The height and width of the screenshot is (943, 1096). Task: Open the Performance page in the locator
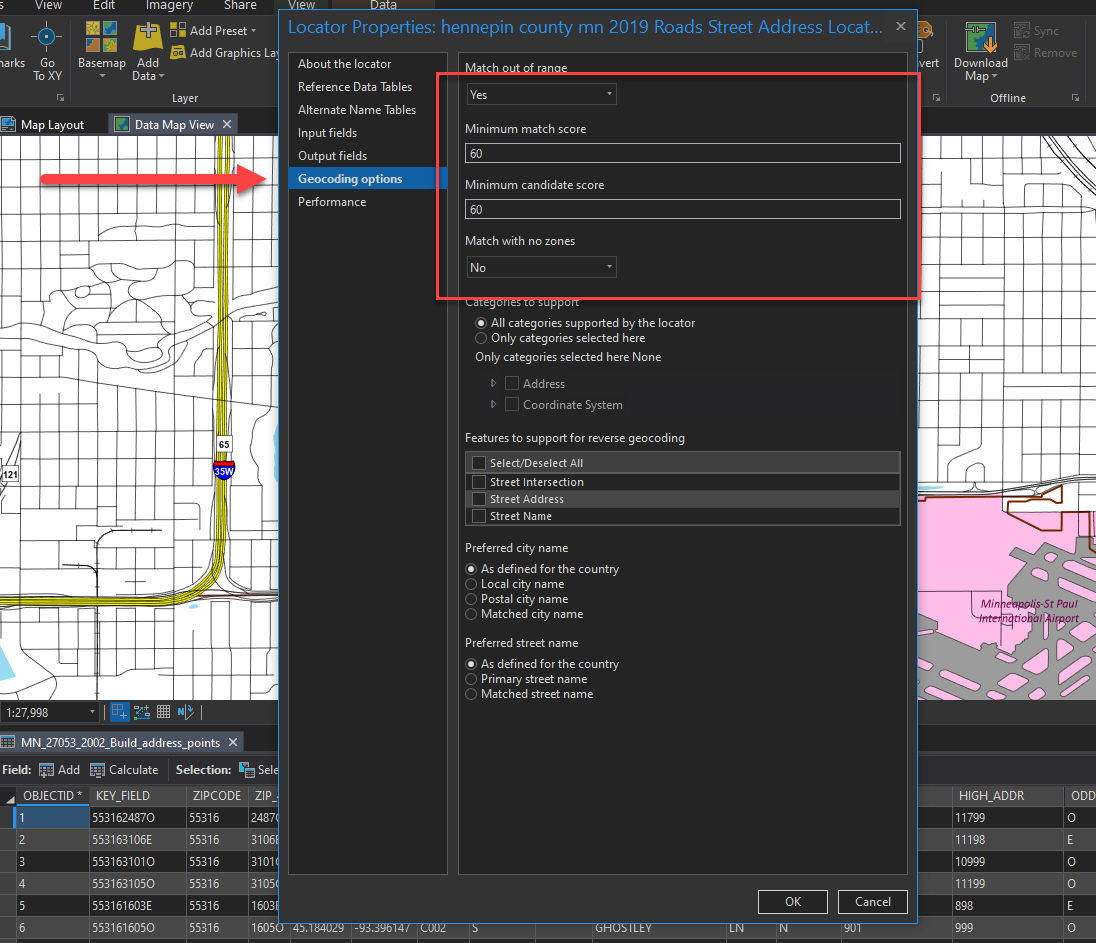(x=332, y=202)
